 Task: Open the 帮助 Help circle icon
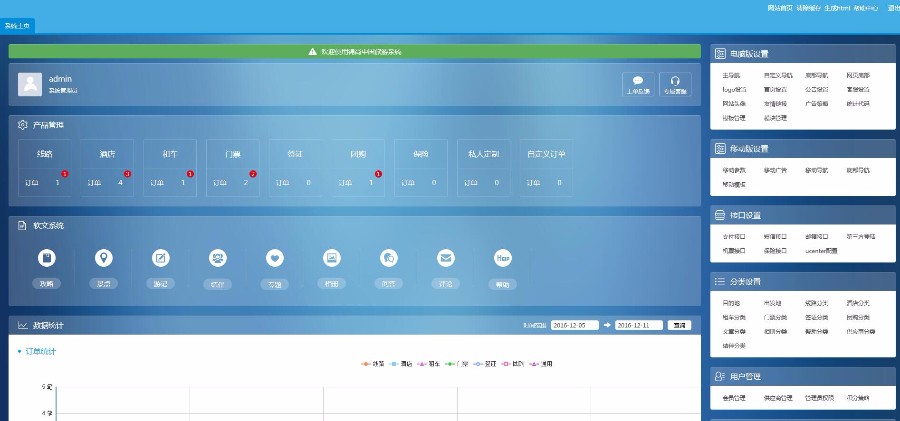(x=503, y=258)
